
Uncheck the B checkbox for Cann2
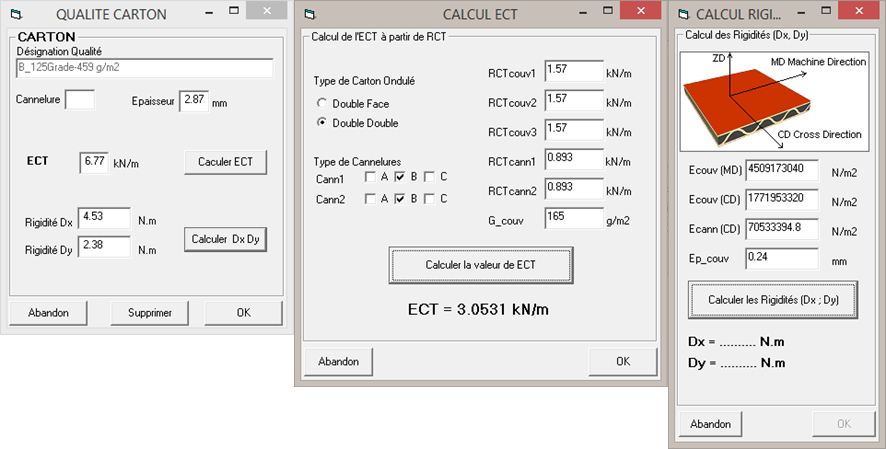[400, 198]
